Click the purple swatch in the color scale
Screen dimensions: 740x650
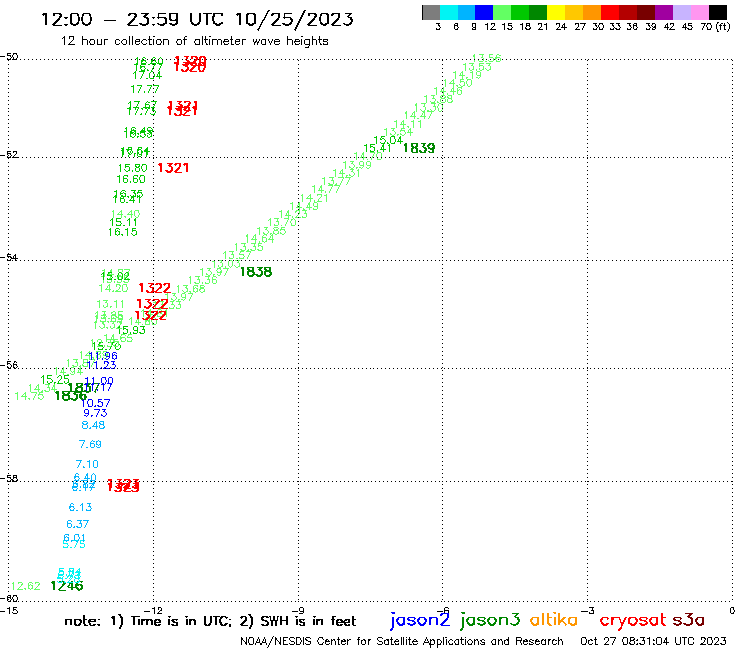(x=664, y=12)
